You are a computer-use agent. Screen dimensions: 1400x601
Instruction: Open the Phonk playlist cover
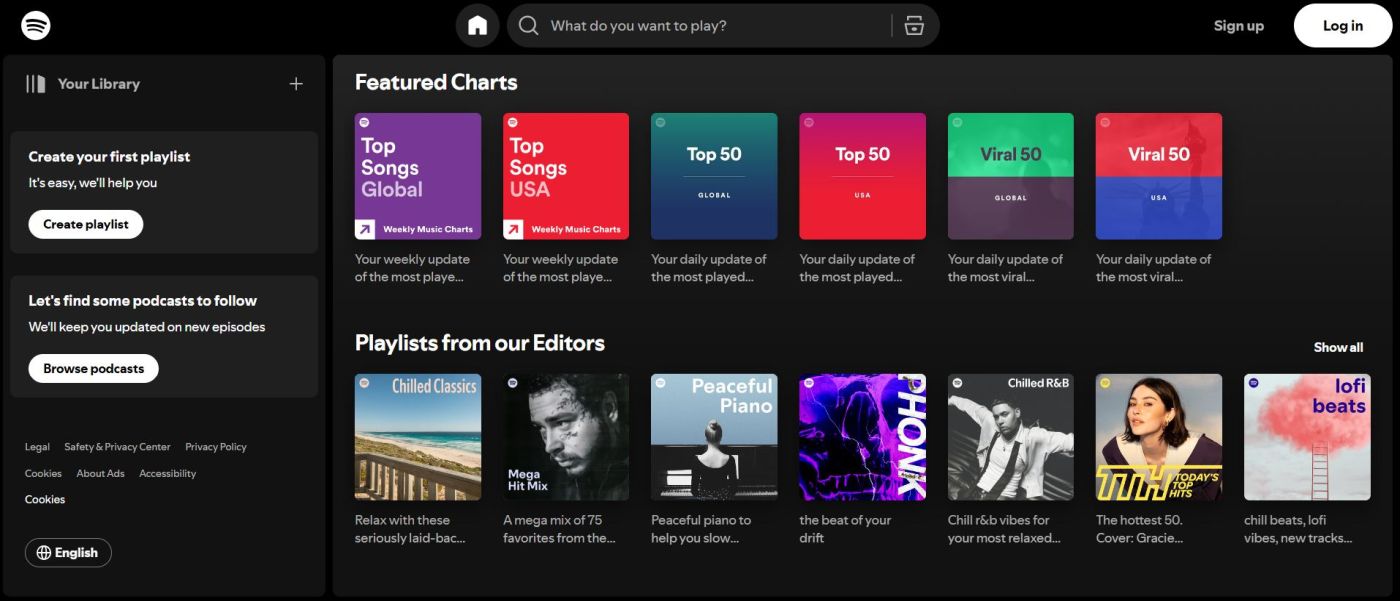[862, 437]
